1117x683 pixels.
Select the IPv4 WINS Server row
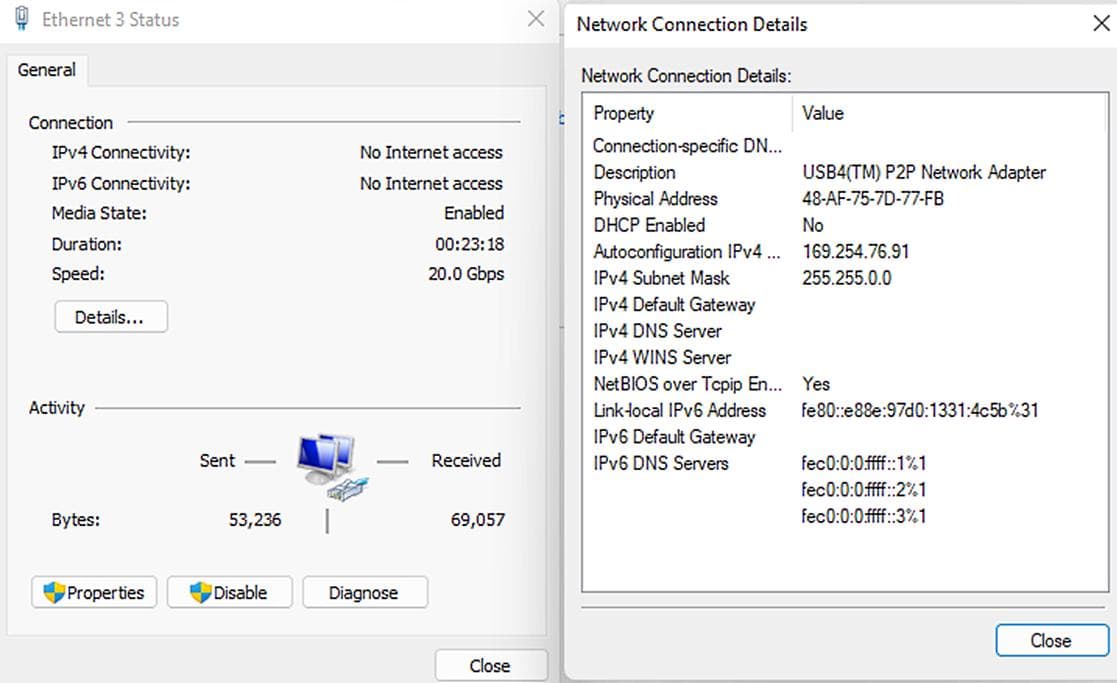tap(845, 357)
